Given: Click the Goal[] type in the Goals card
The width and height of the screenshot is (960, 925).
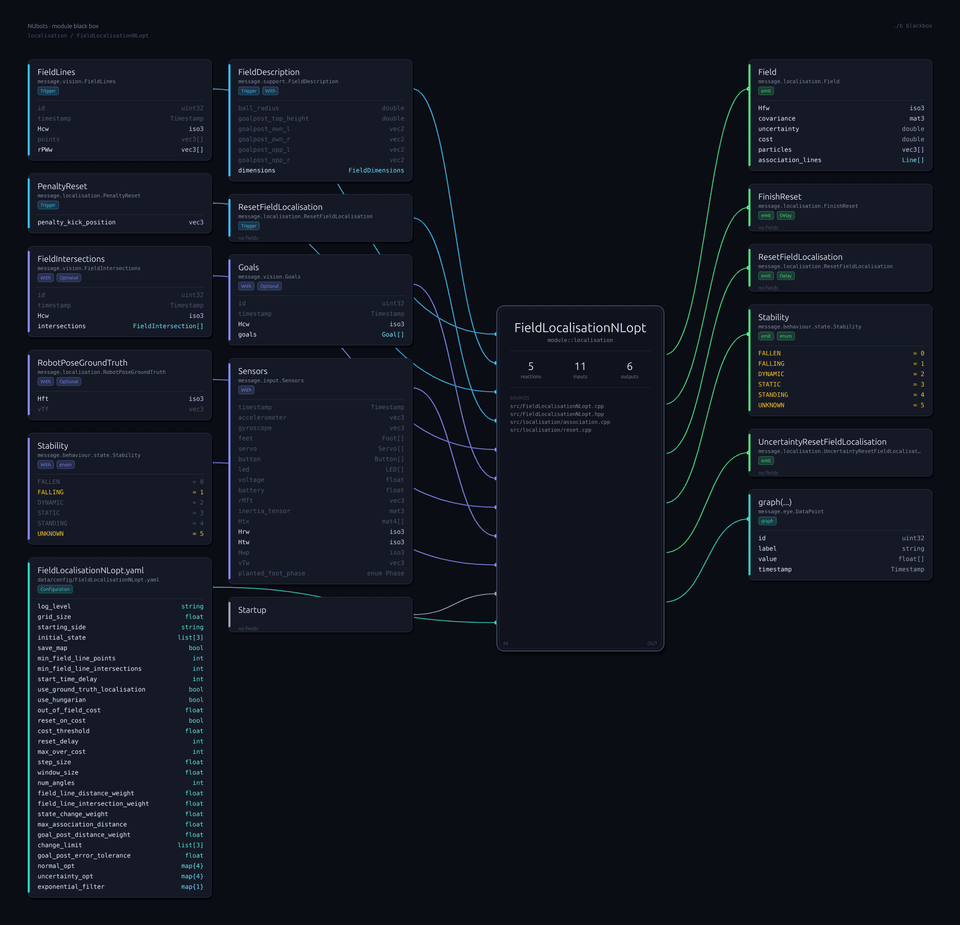Looking at the screenshot, I should pyautogui.click(x=392, y=335).
